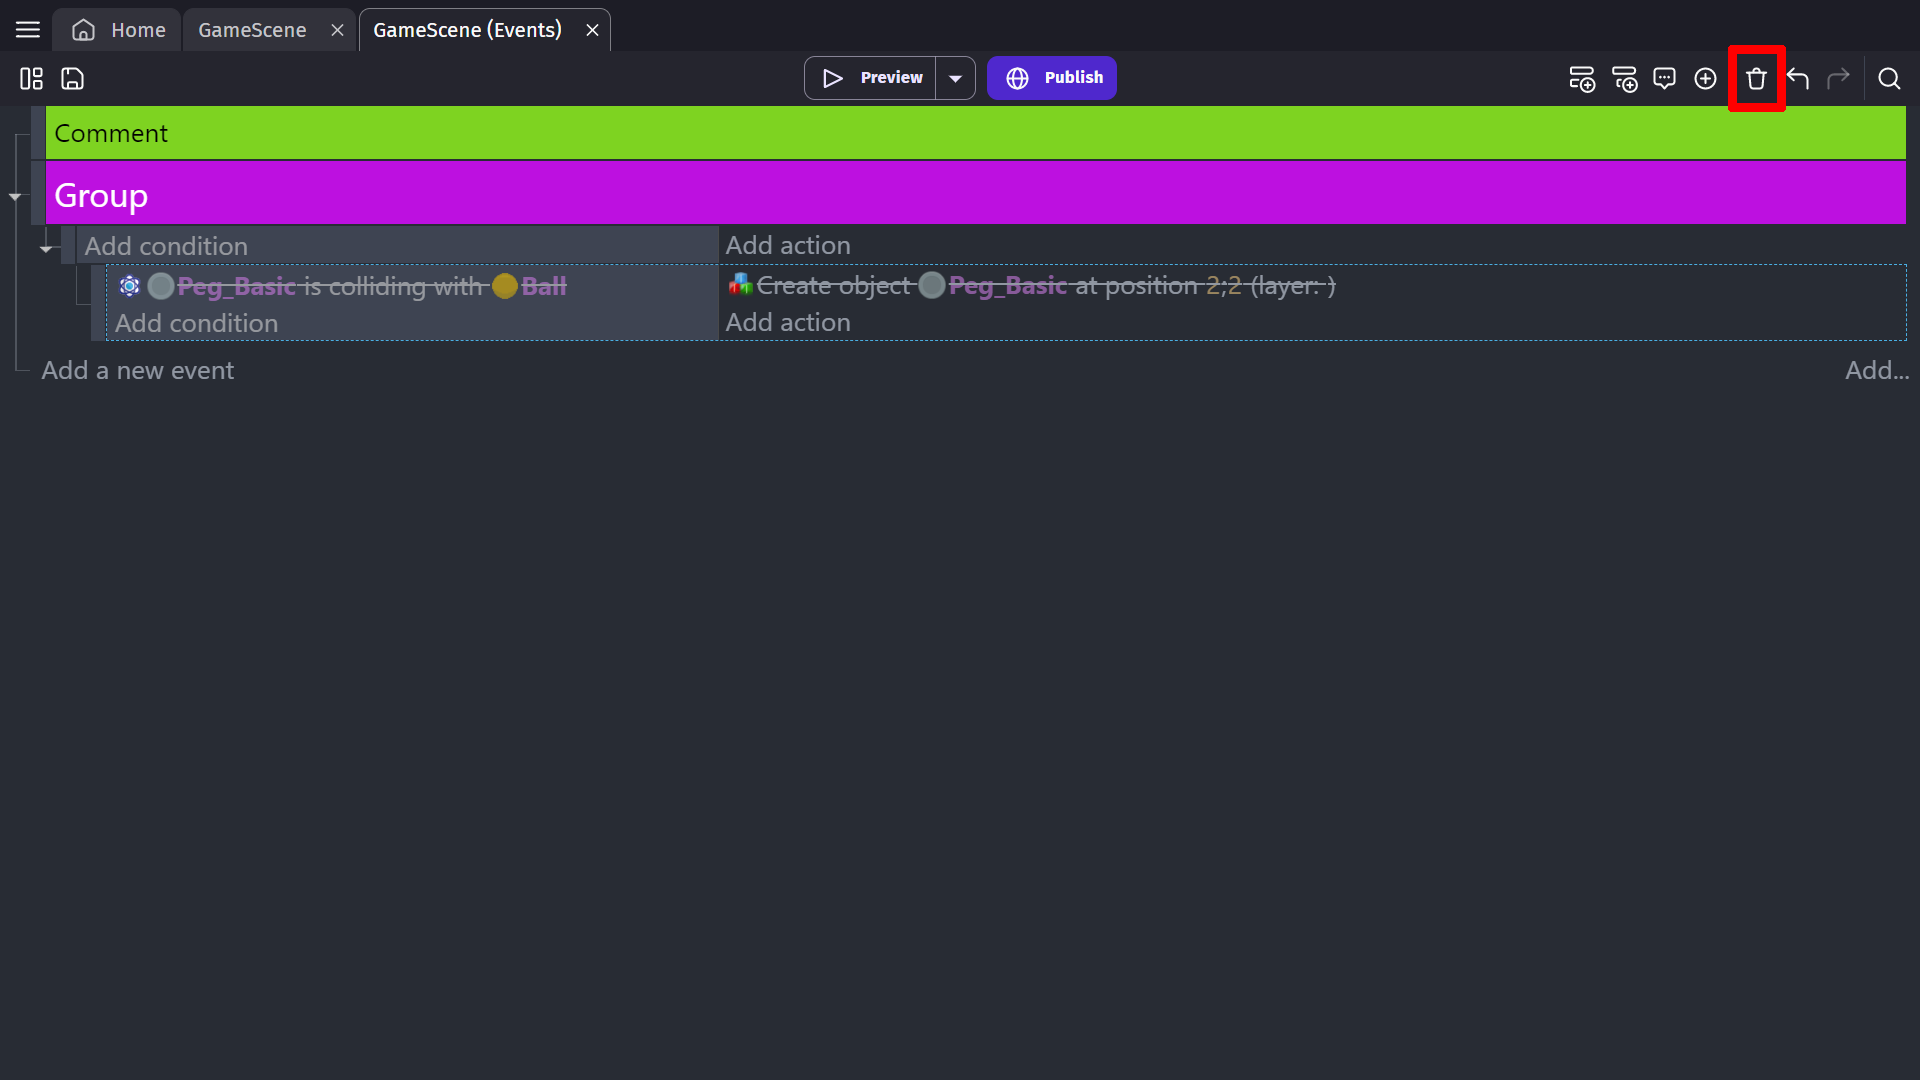This screenshot has width=1920, height=1080.
Task: Go to the Home tab
Action: [x=118, y=30]
